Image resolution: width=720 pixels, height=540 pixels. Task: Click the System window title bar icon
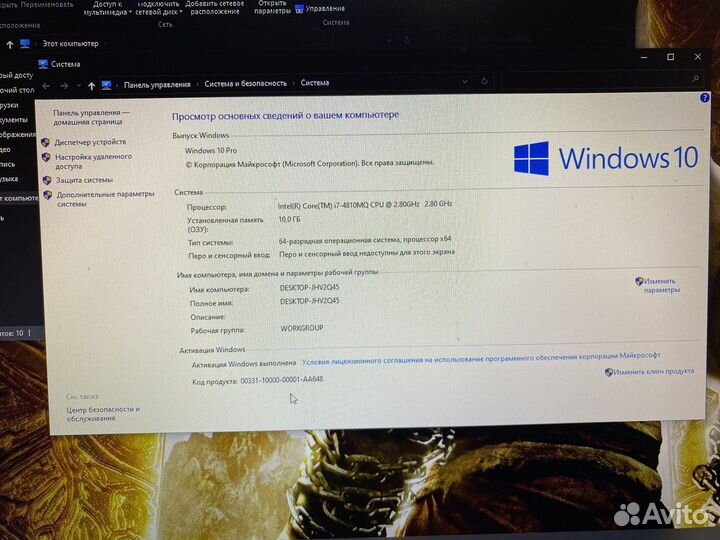click(x=43, y=64)
